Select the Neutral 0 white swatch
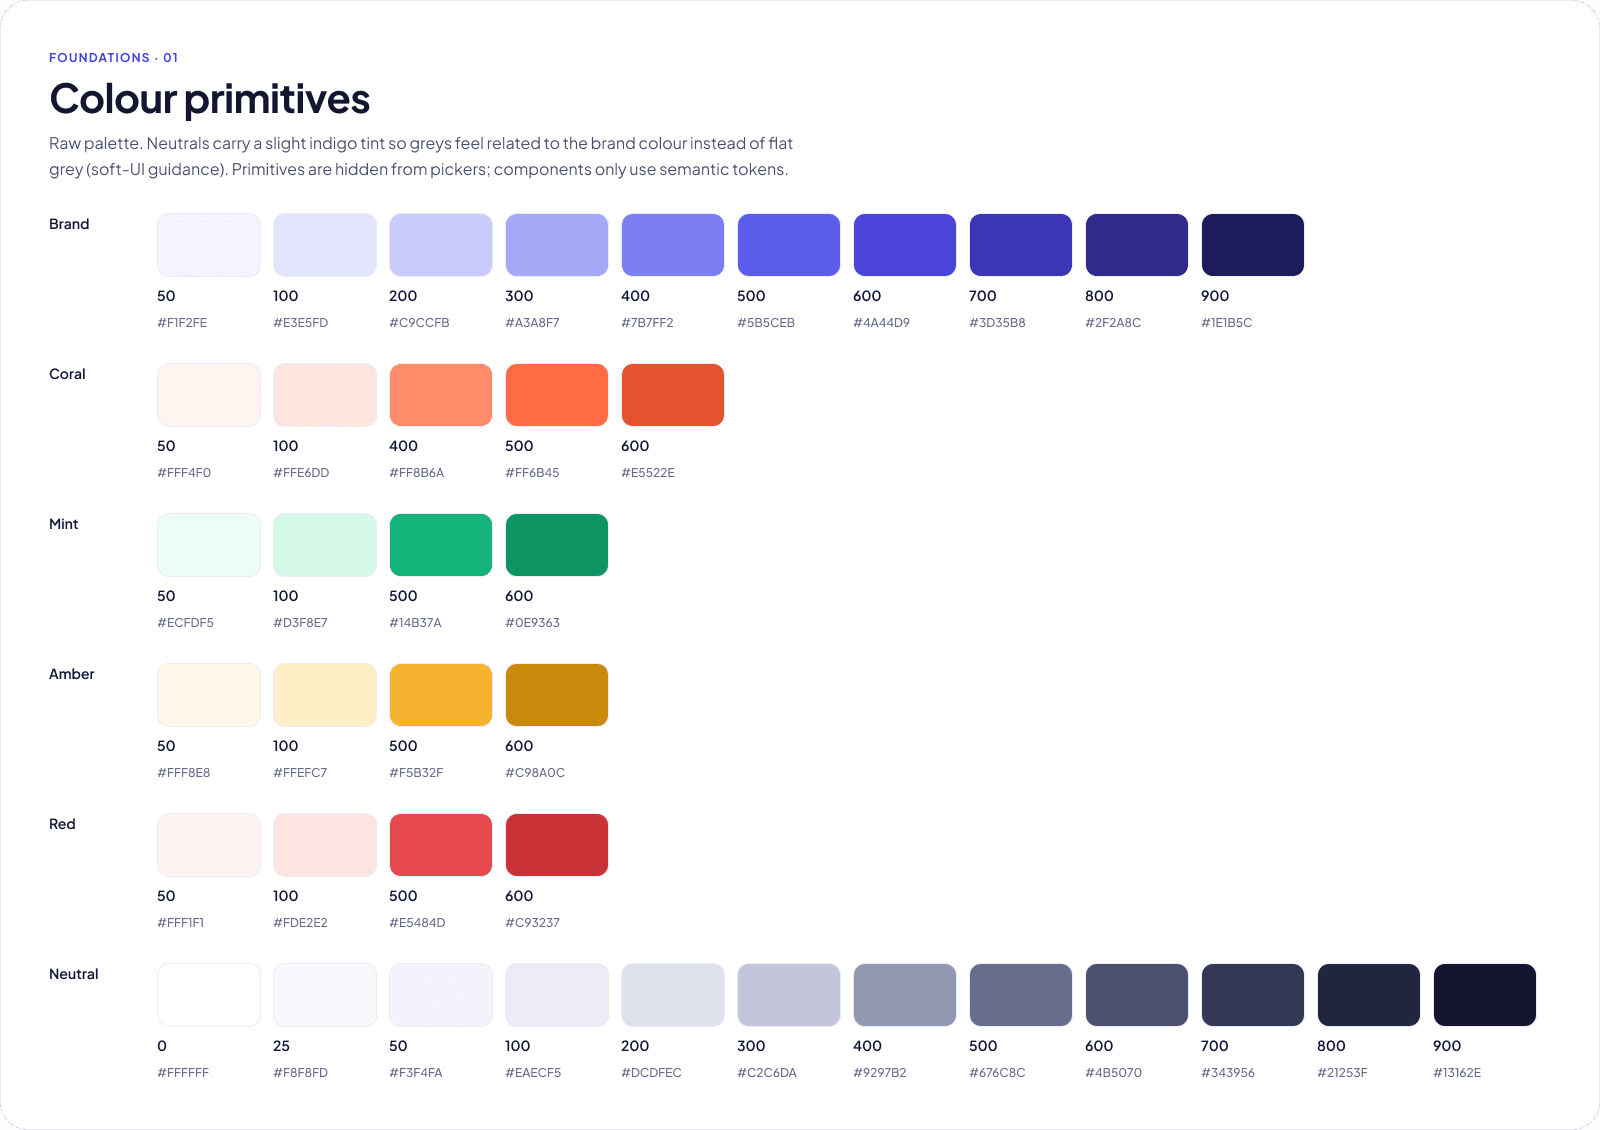 (x=209, y=995)
